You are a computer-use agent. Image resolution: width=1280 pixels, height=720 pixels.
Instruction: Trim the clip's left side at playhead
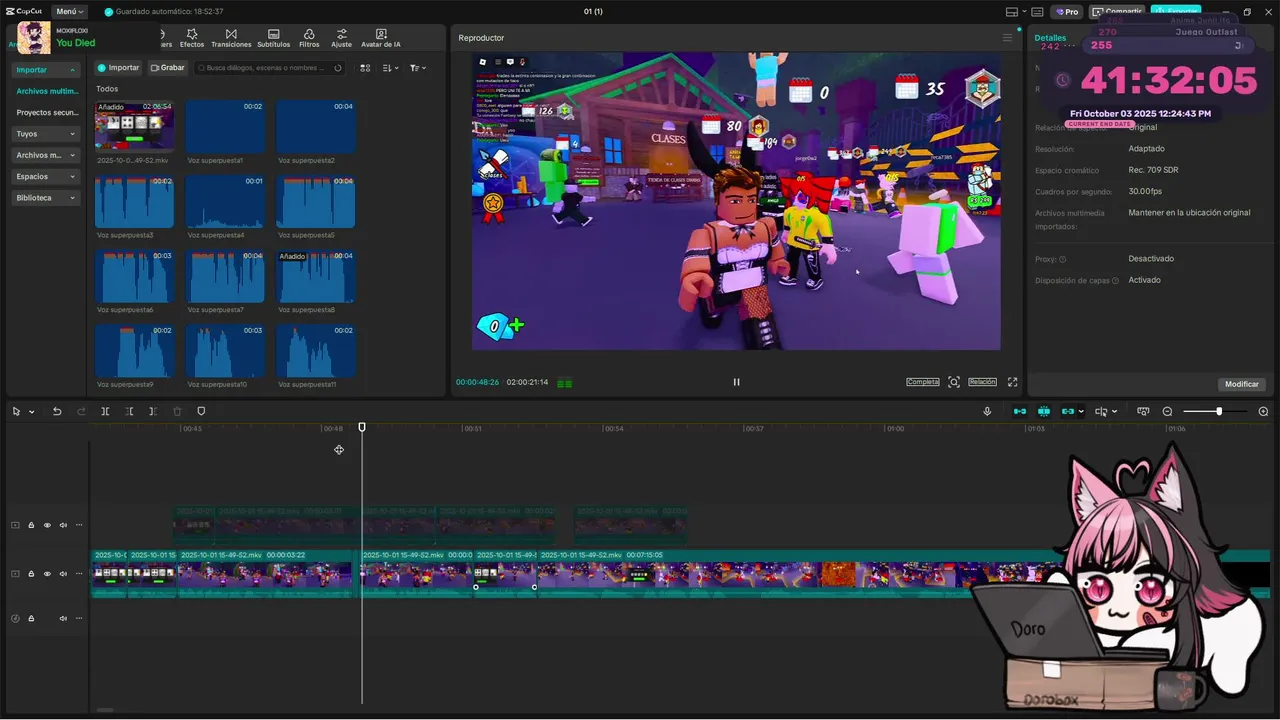(129, 411)
